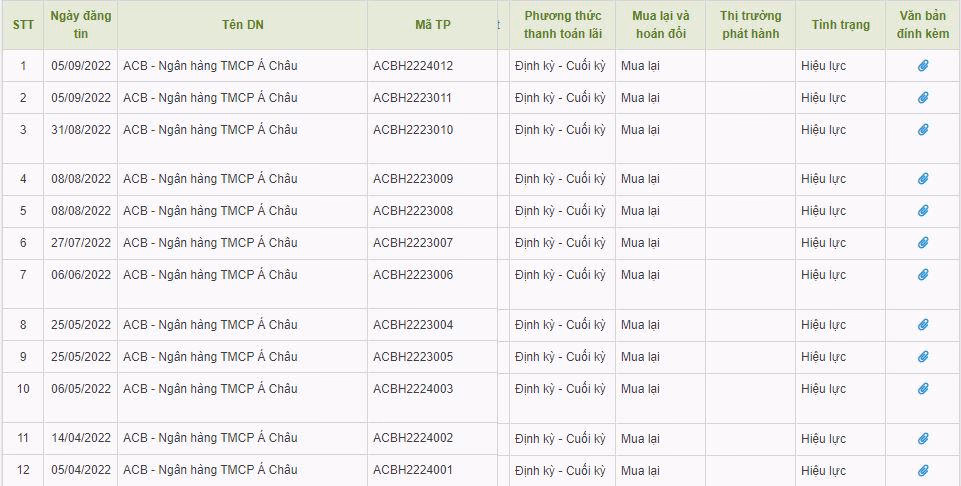961x486 pixels.
Task: Click paperclip icon for ACBH2223010
Action: [x=923, y=130]
